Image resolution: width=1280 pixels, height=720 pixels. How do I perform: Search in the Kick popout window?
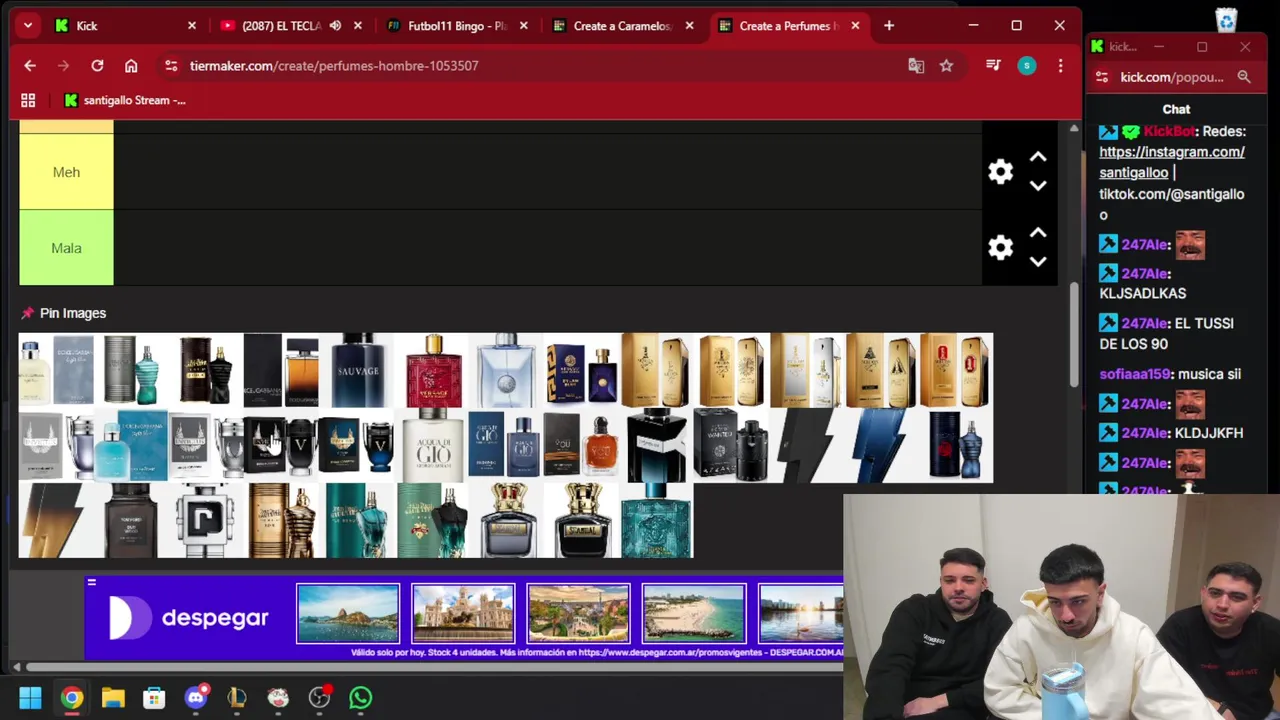coord(1244,77)
